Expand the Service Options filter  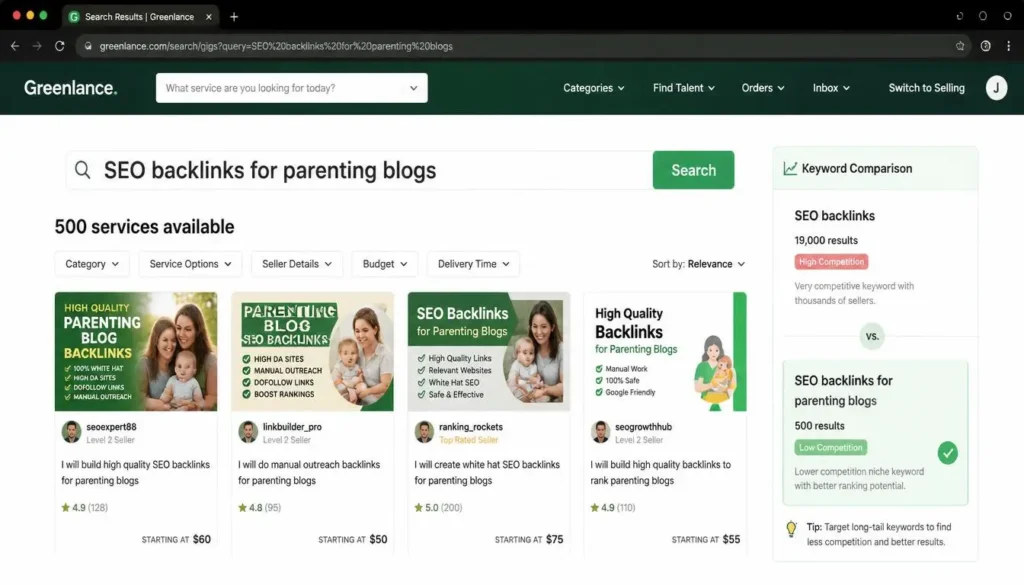190,264
